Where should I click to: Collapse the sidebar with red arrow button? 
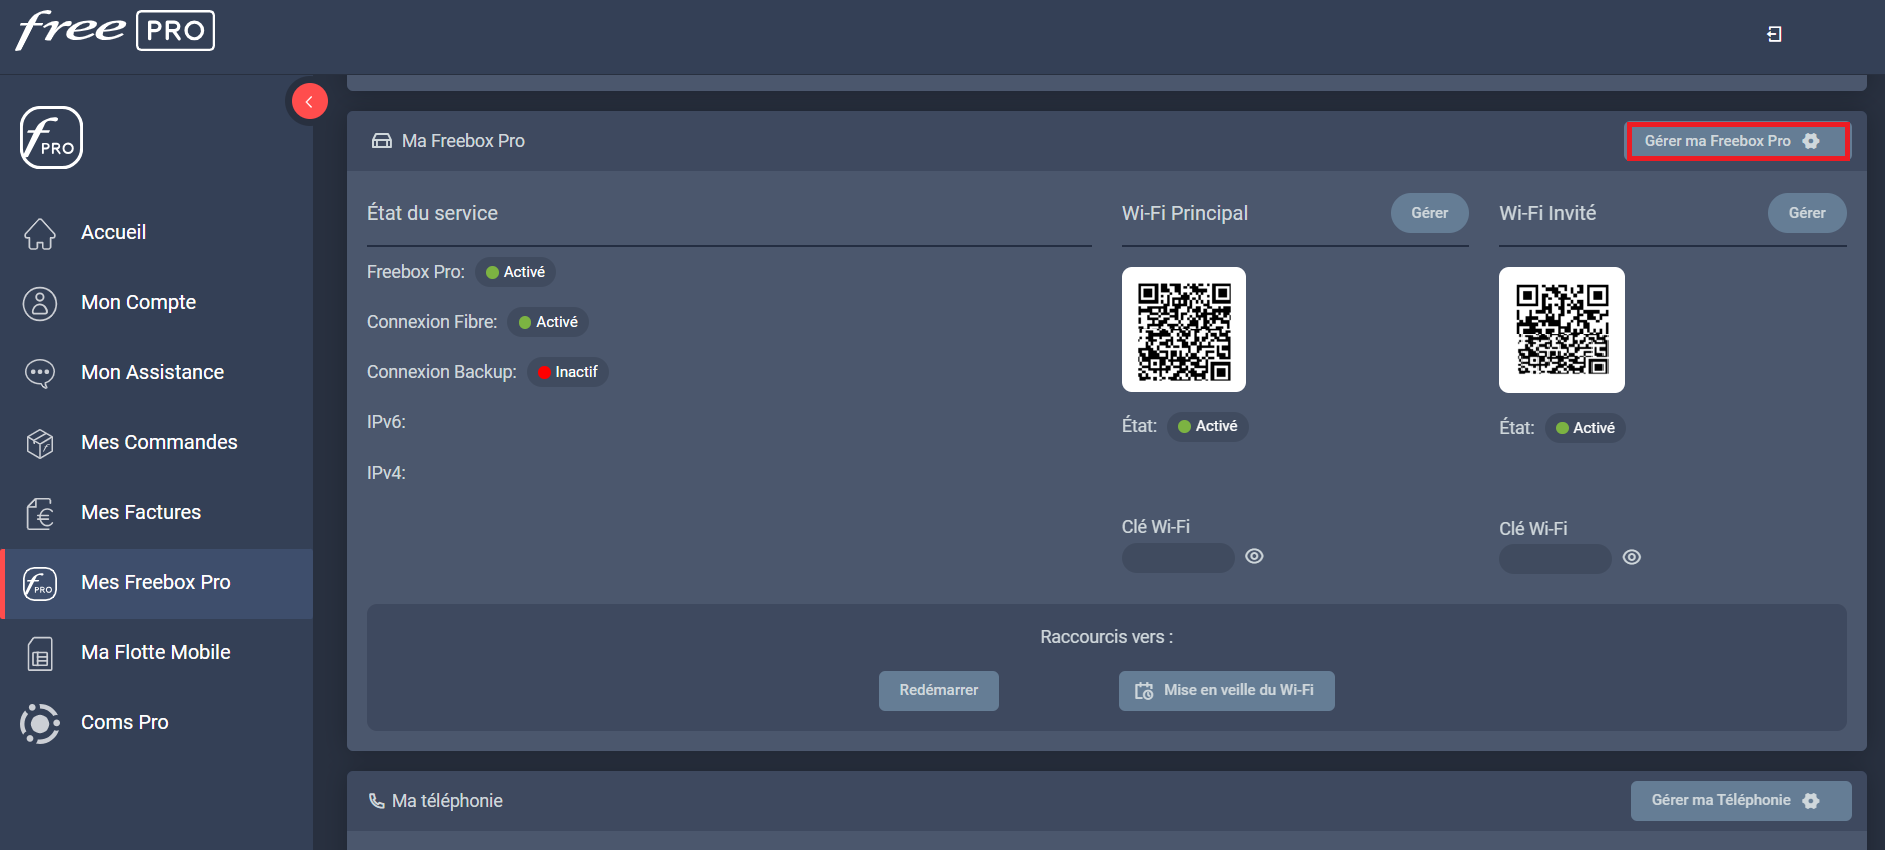pos(310,101)
